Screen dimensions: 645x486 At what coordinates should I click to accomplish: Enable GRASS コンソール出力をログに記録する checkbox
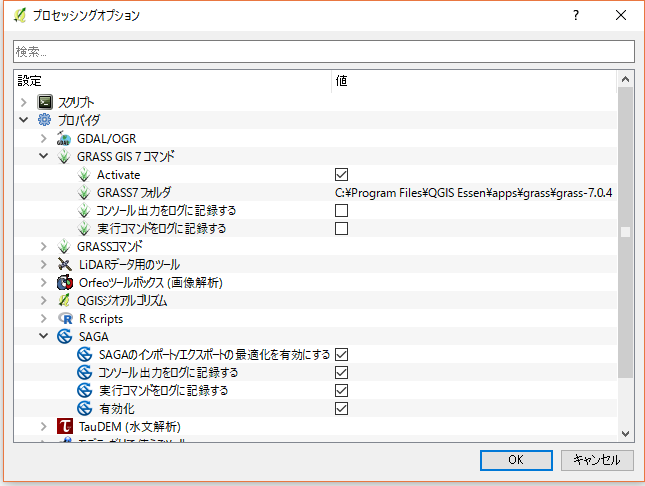click(341, 210)
